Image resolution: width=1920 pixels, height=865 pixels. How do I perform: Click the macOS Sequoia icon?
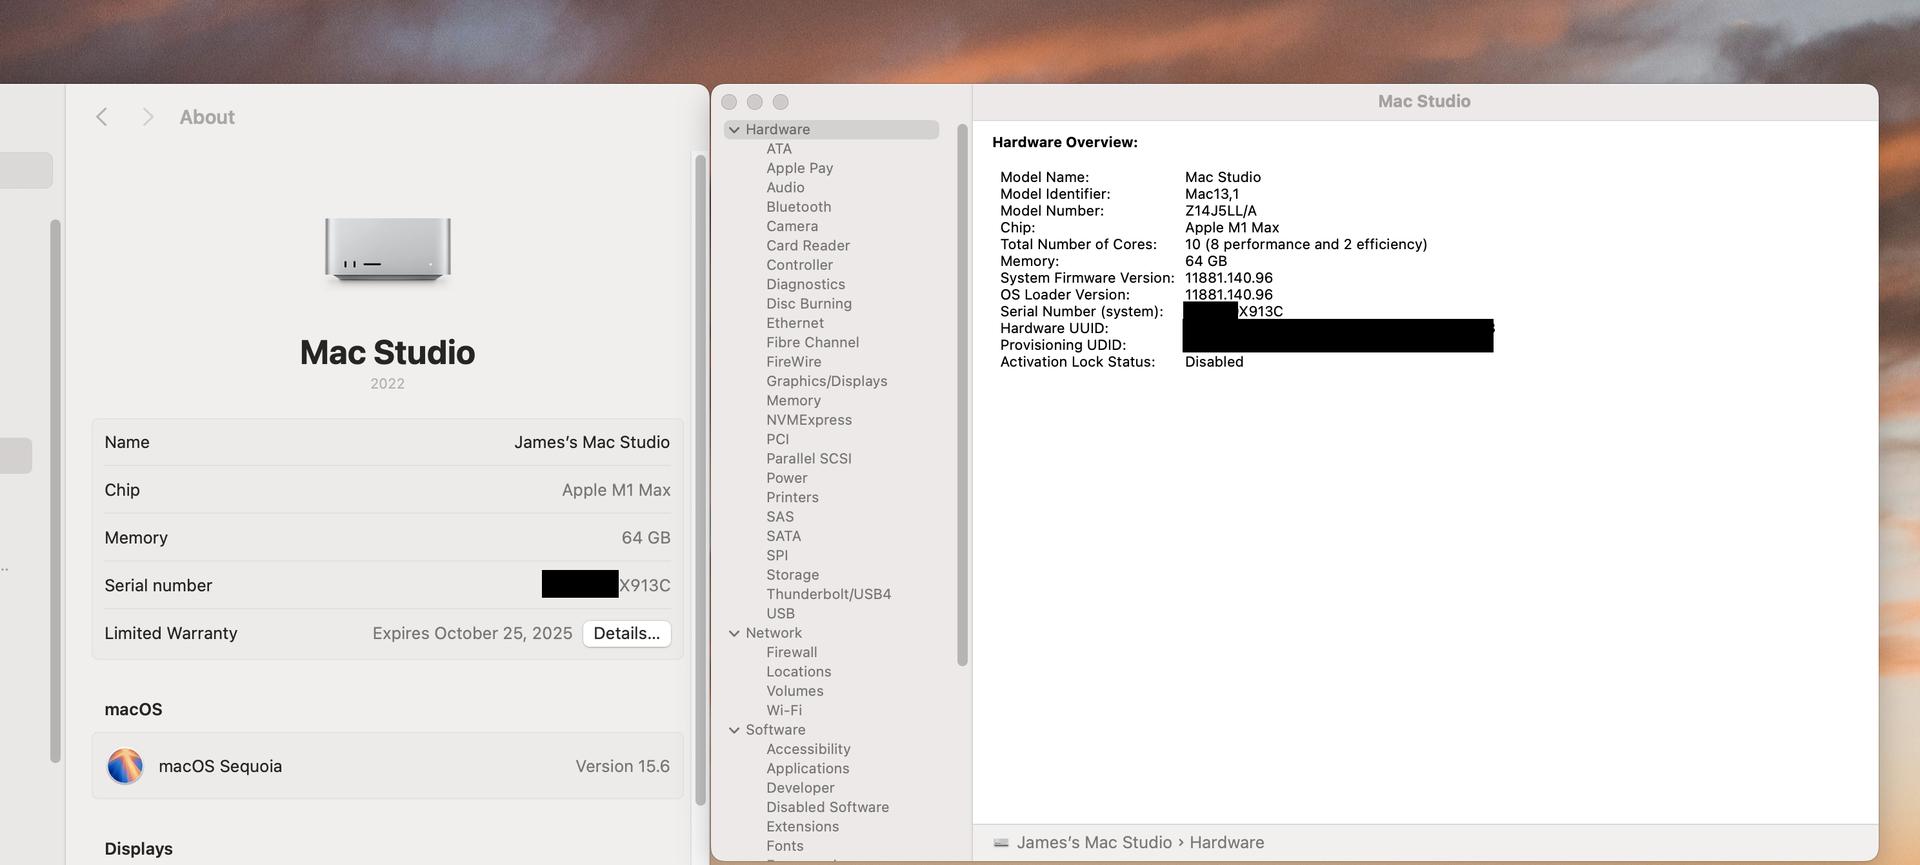[x=125, y=766]
